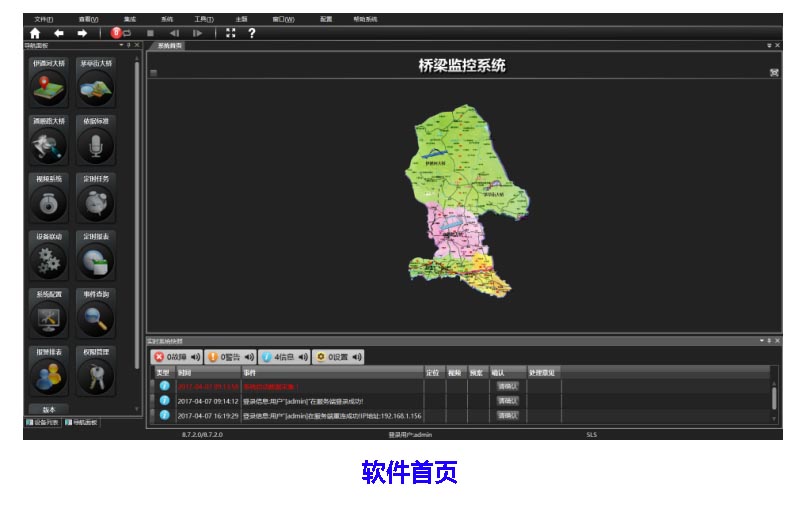
Task: Open the navigation panel dropdown arrow
Action: click(121, 45)
